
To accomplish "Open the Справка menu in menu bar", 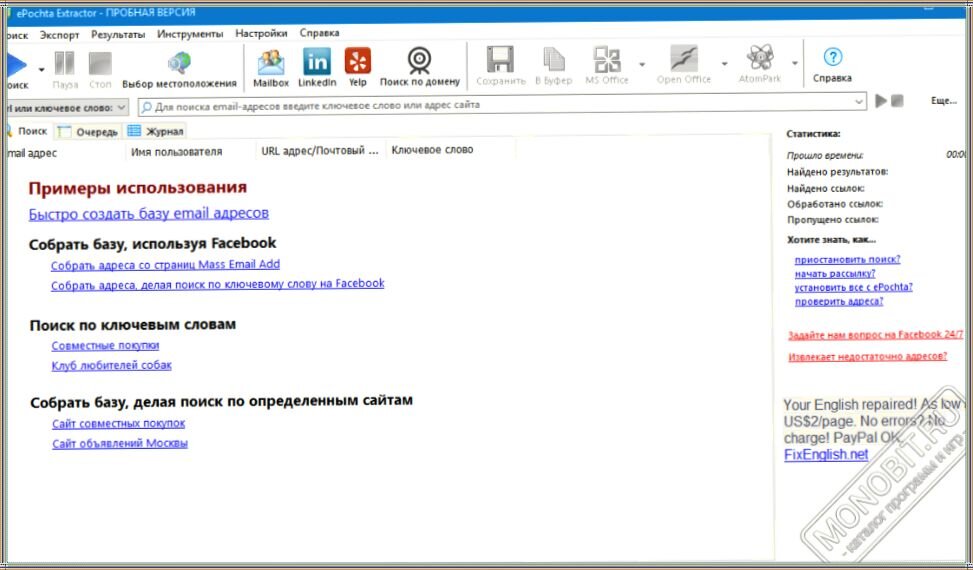I will 320,32.
